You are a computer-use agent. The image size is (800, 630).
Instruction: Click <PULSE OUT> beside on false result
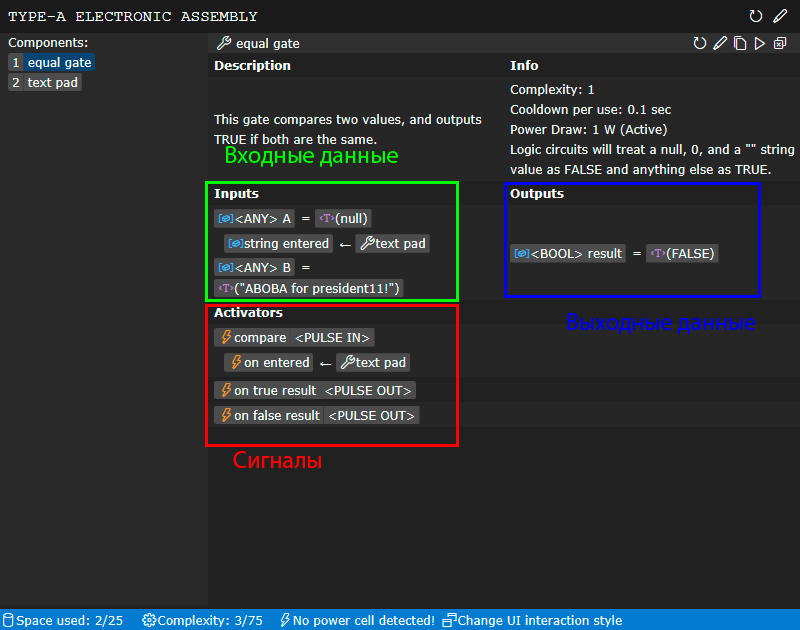tap(371, 416)
